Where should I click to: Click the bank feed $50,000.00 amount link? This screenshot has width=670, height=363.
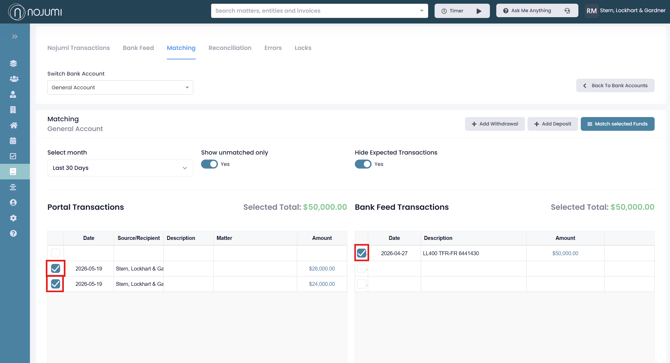point(565,253)
